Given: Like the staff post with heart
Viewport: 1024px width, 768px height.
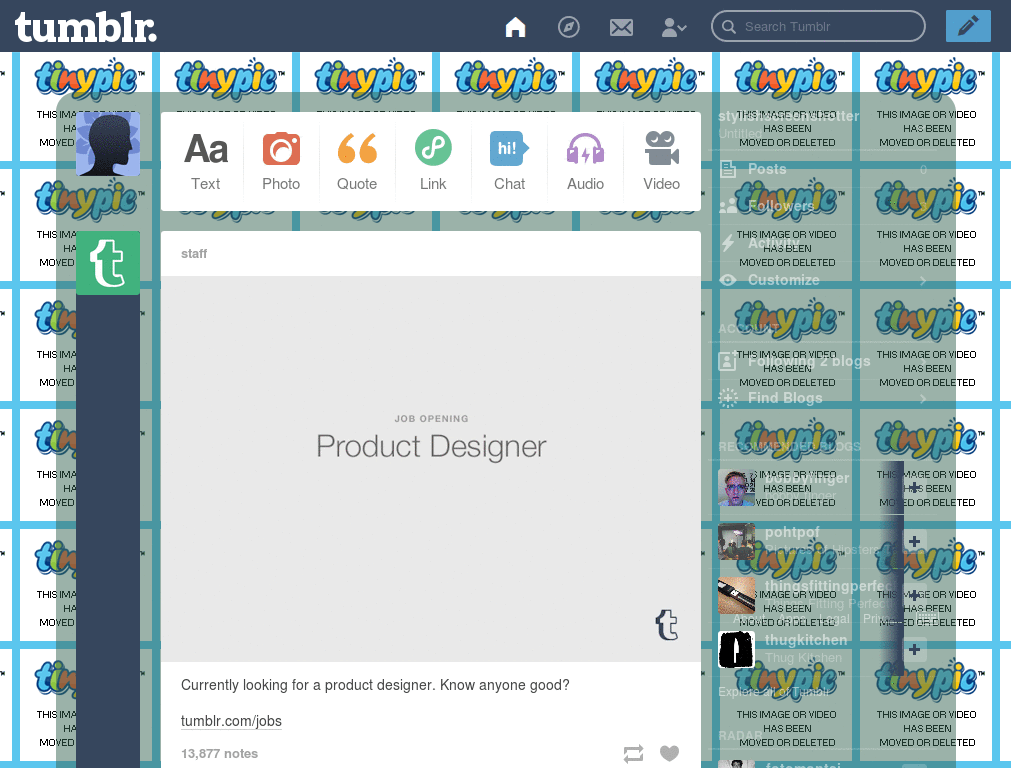Looking at the screenshot, I should 669,753.
